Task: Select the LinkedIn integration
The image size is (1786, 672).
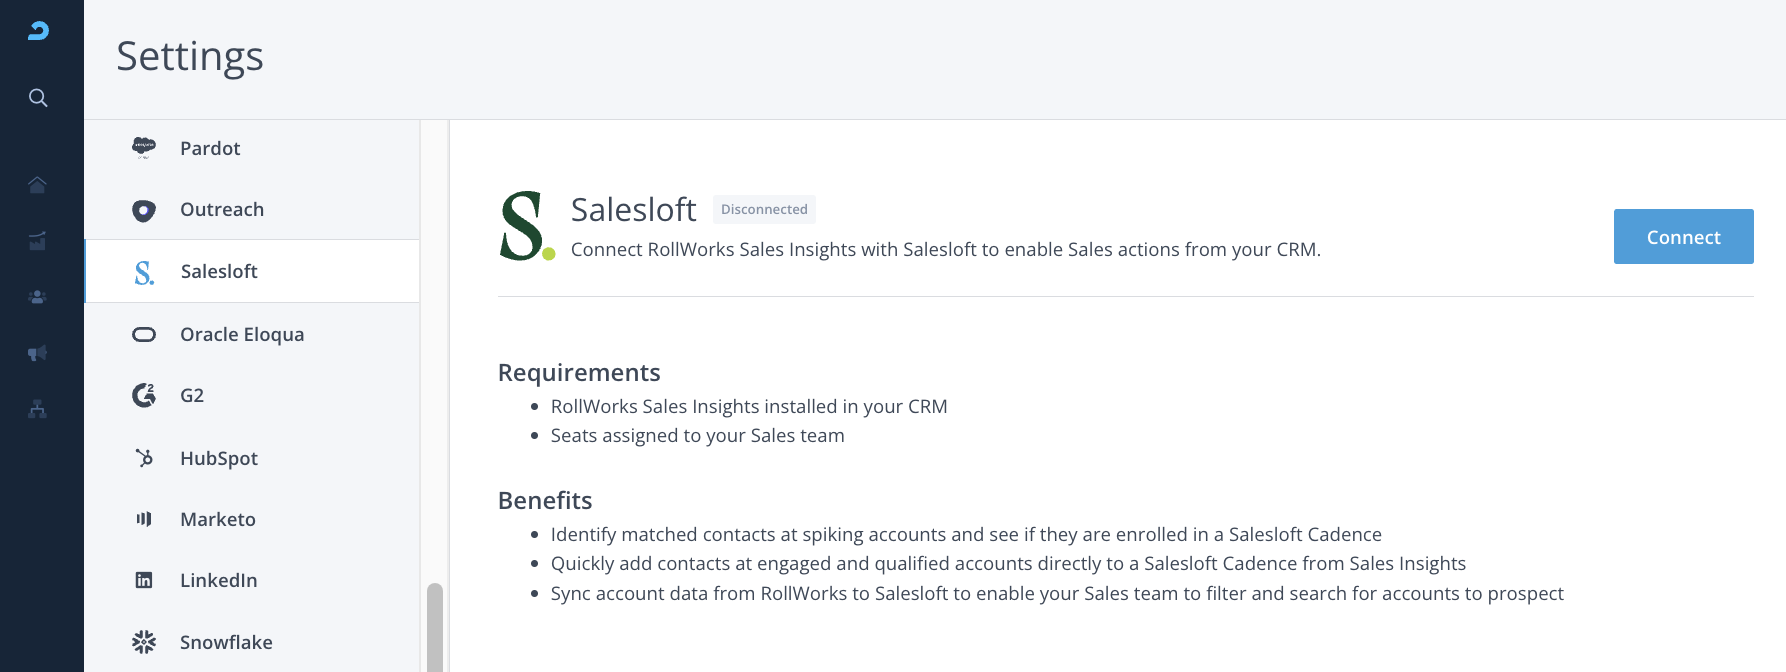Action: tap(219, 581)
